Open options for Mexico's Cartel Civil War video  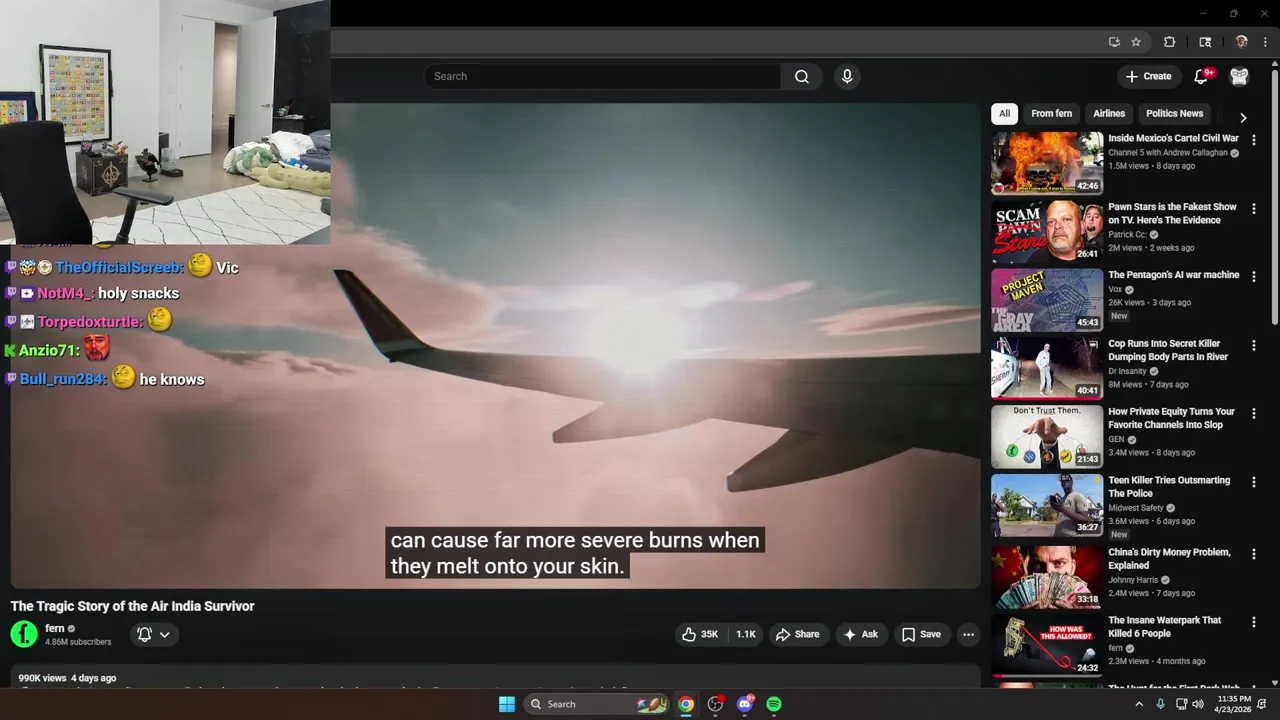coord(1254,141)
